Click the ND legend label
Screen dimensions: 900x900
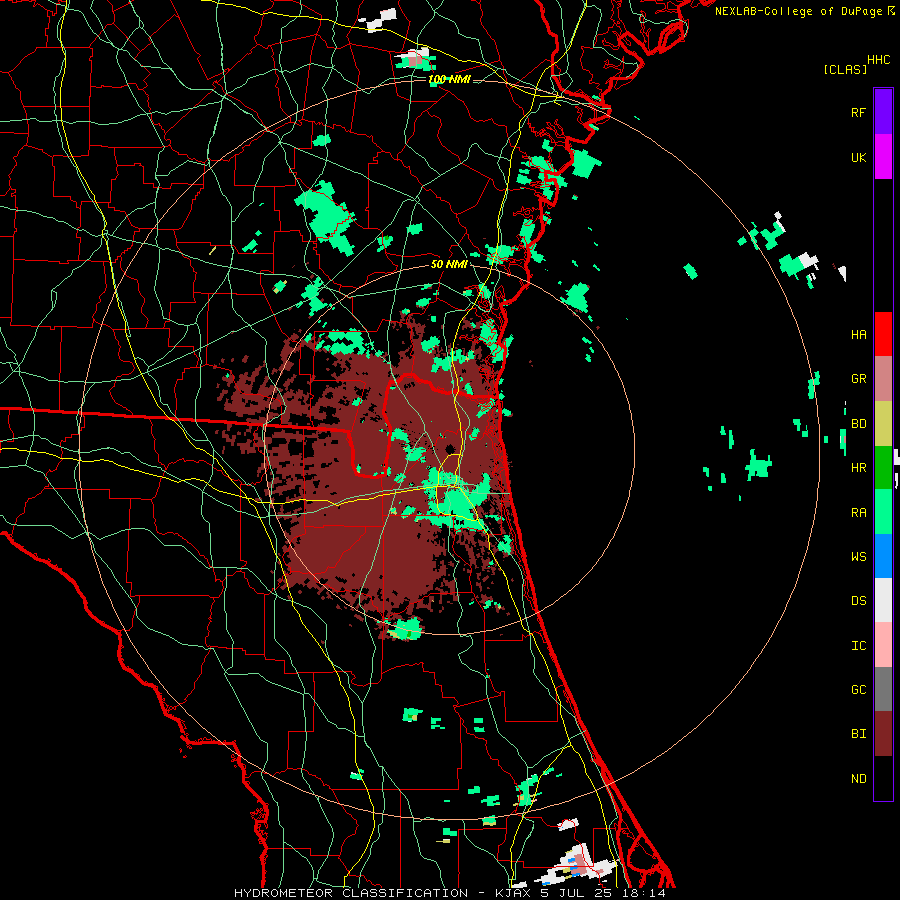point(858,779)
